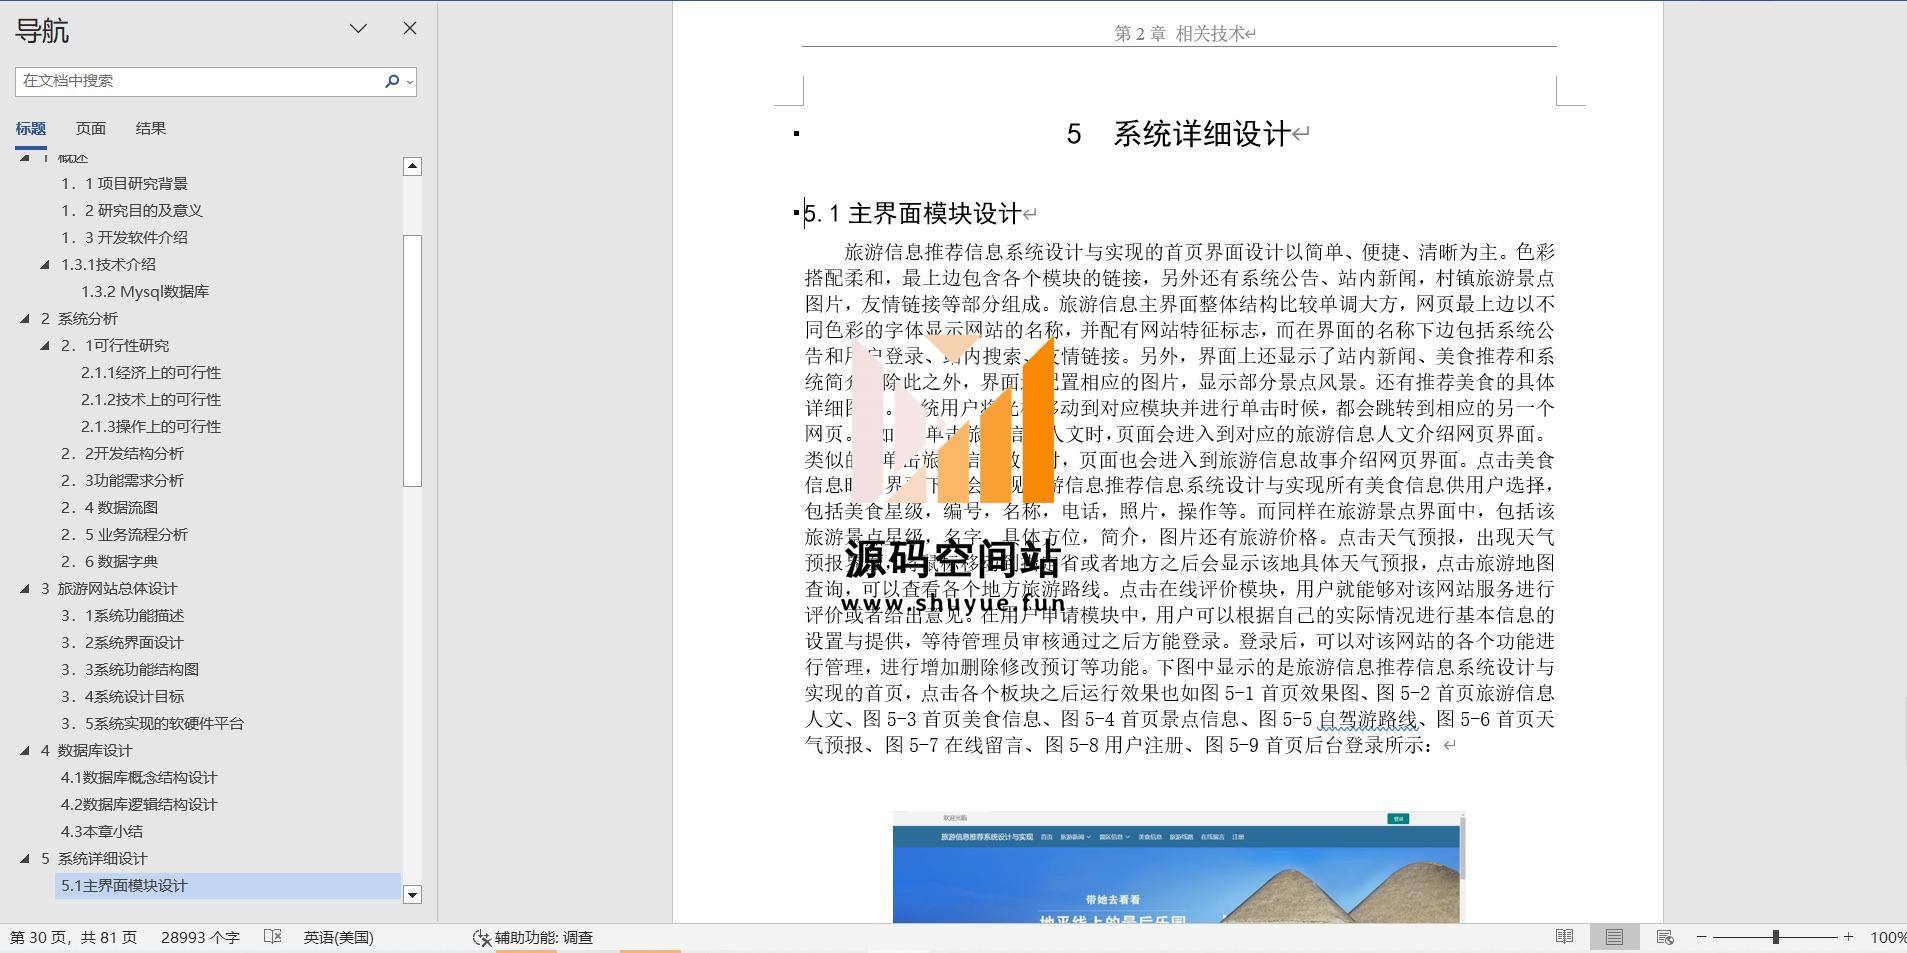The width and height of the screenshot is (1907, 953).
Task: Collapse the 5 系统详细设计 heading
Action: coord(25,858)
